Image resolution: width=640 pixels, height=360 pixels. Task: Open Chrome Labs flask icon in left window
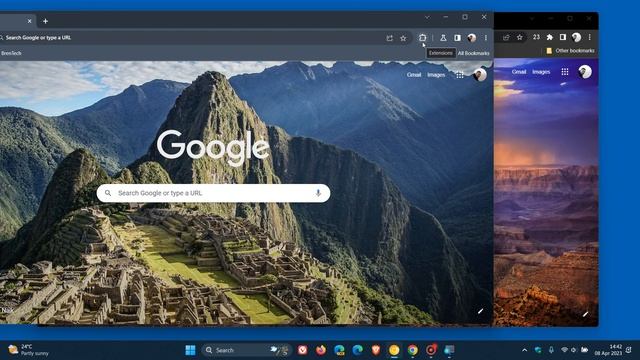(x=443, y=38)
